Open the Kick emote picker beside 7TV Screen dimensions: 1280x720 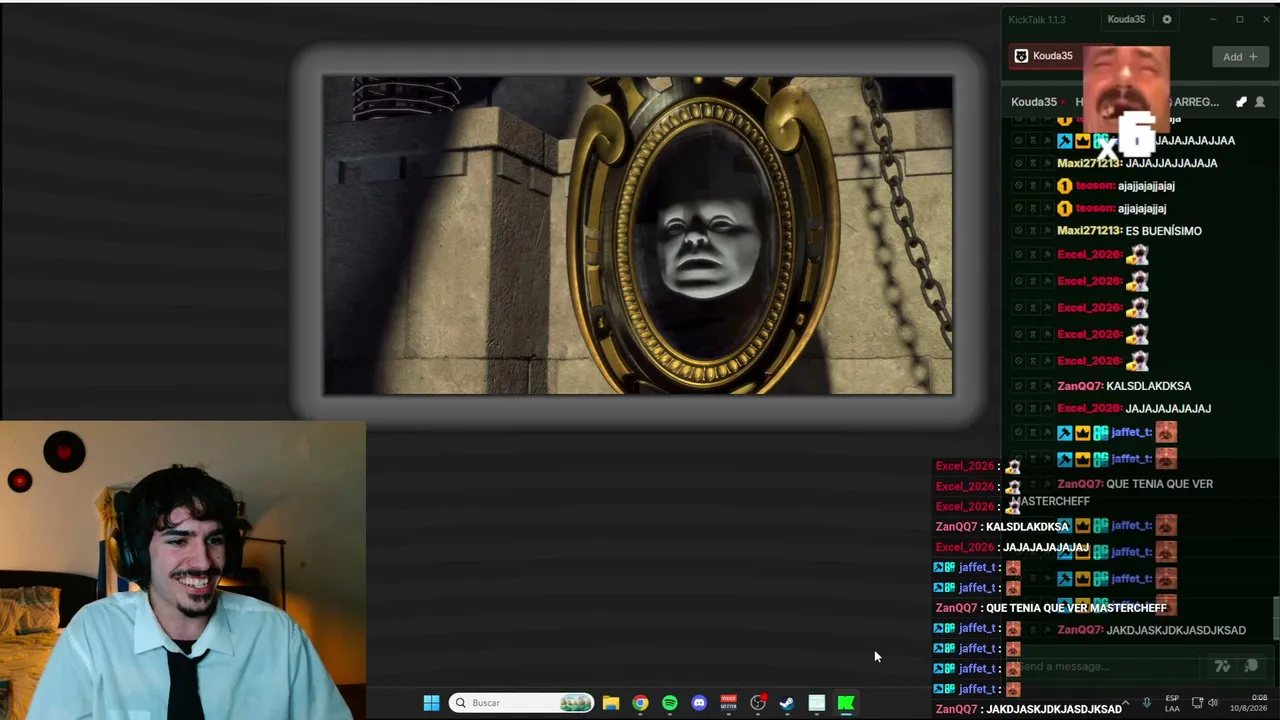tap(1251, 666)
